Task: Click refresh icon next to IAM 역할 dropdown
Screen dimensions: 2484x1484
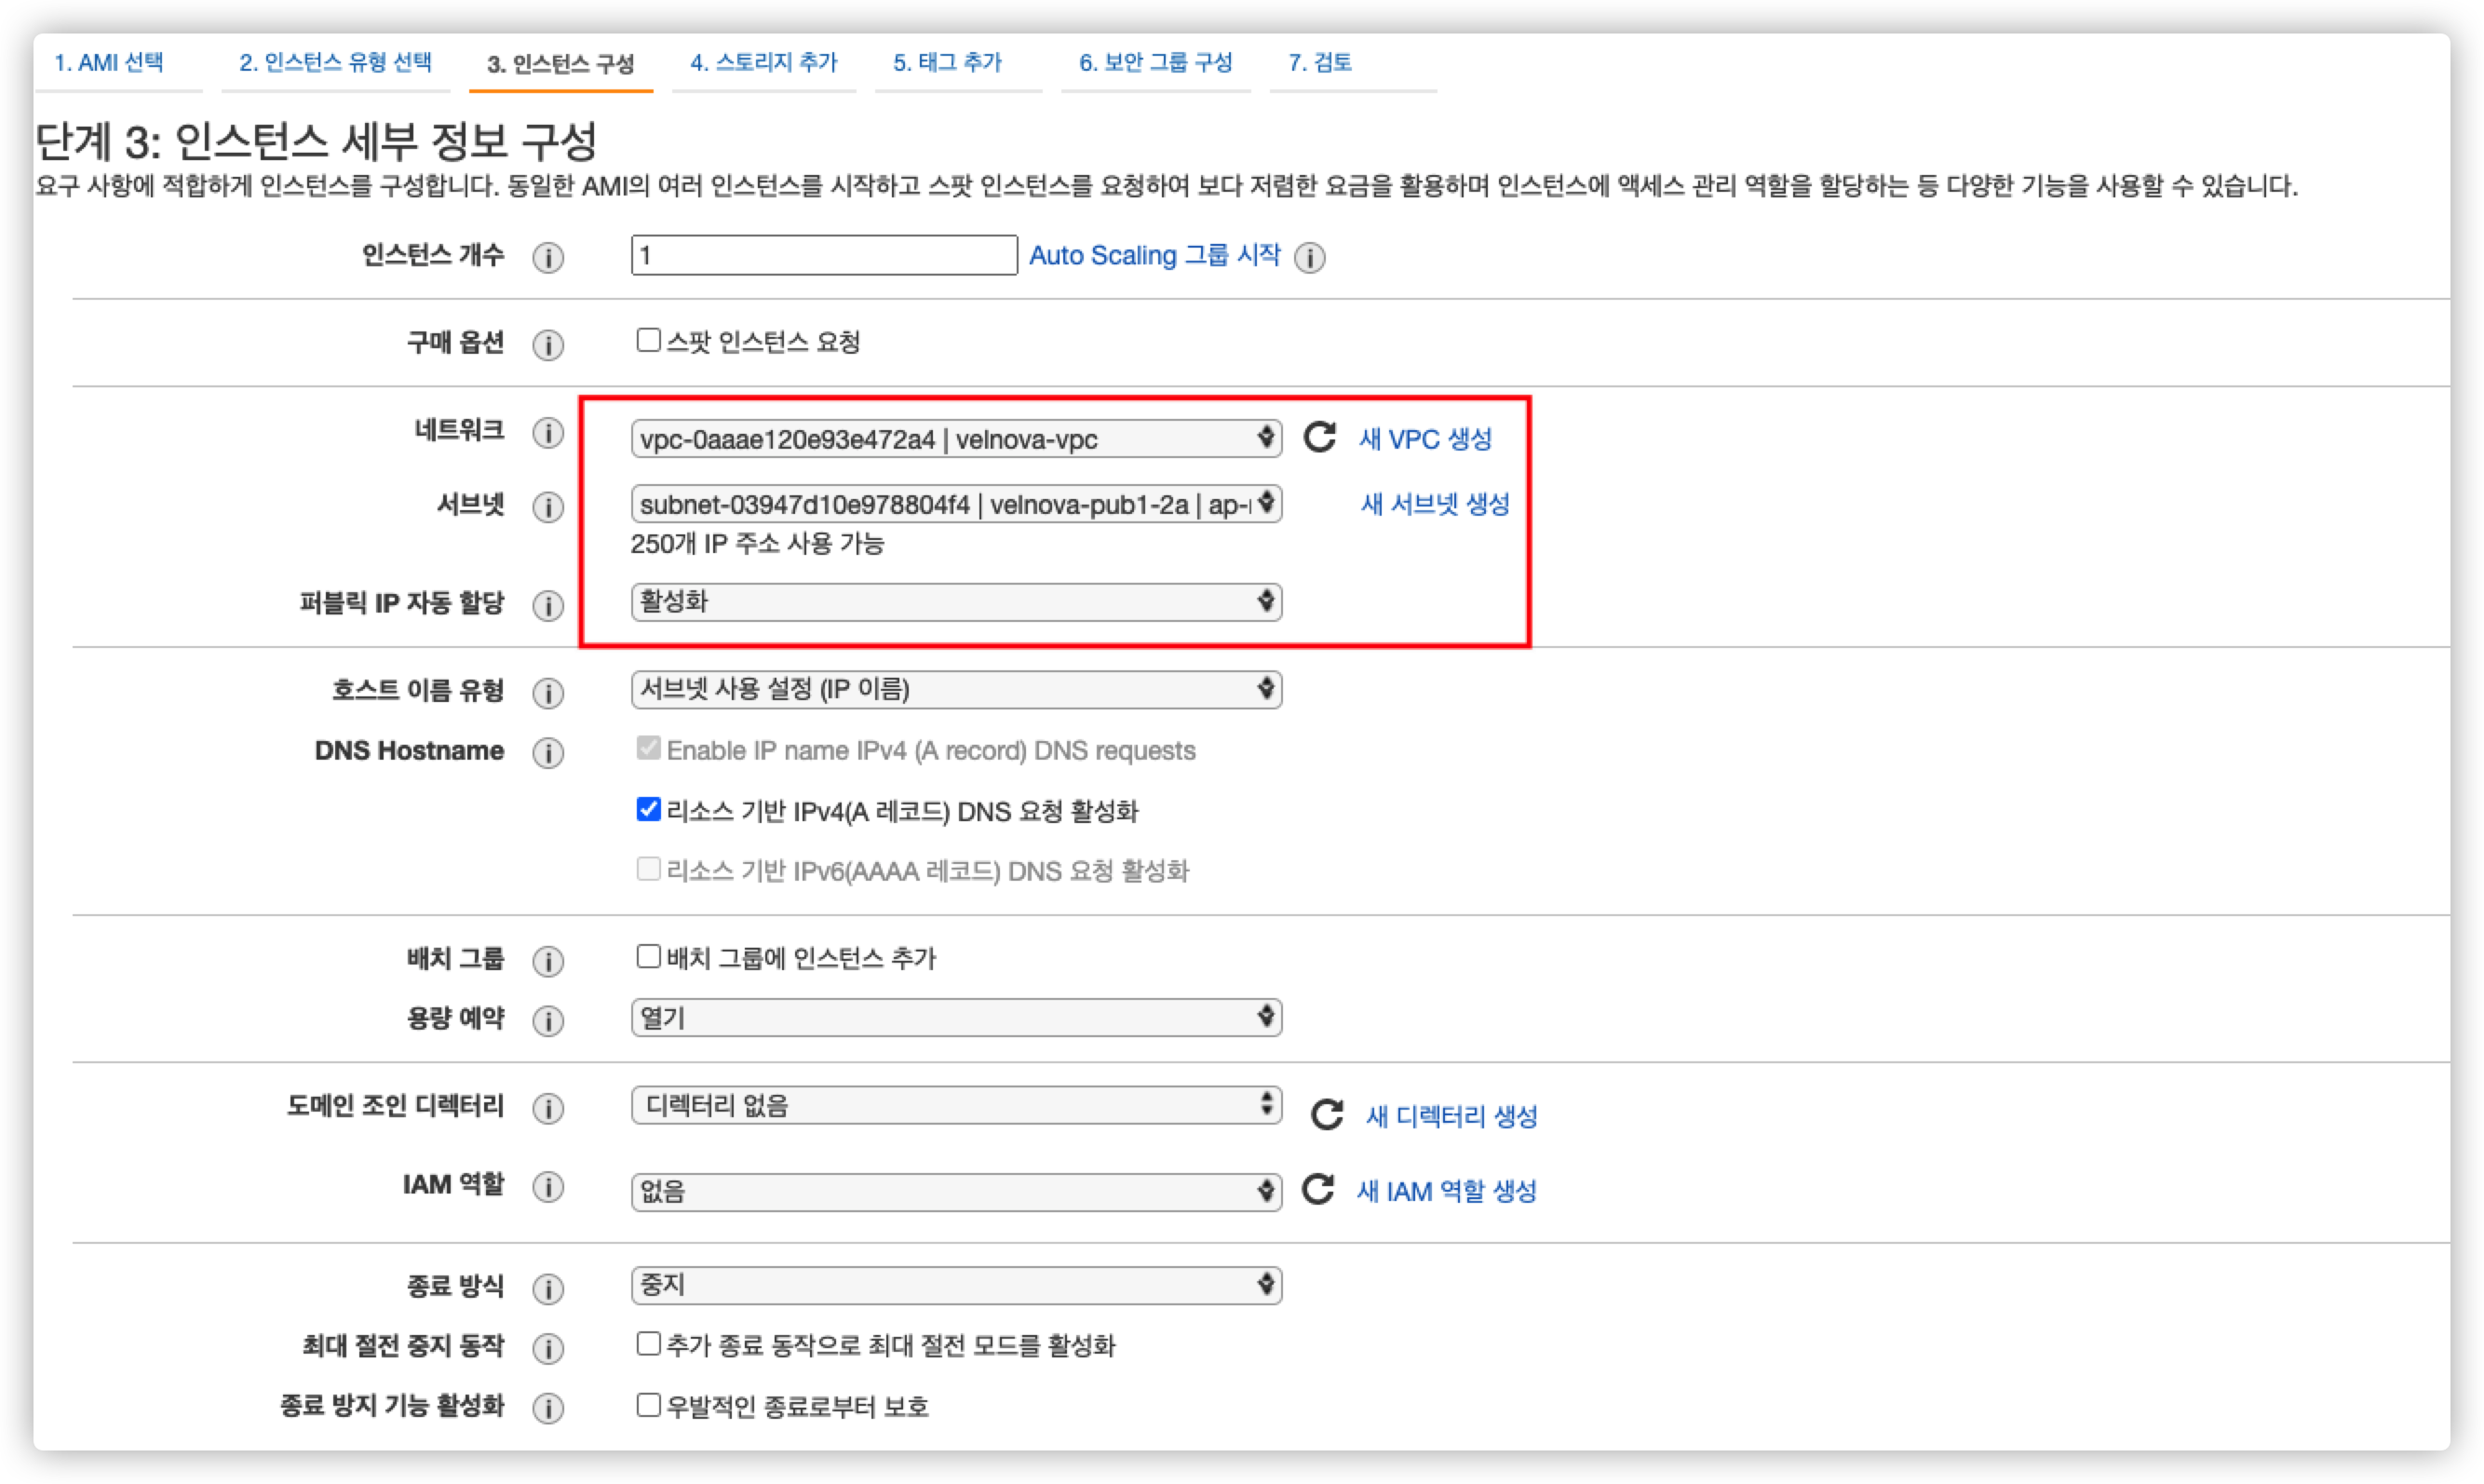Action: tap(1318, 1189)
